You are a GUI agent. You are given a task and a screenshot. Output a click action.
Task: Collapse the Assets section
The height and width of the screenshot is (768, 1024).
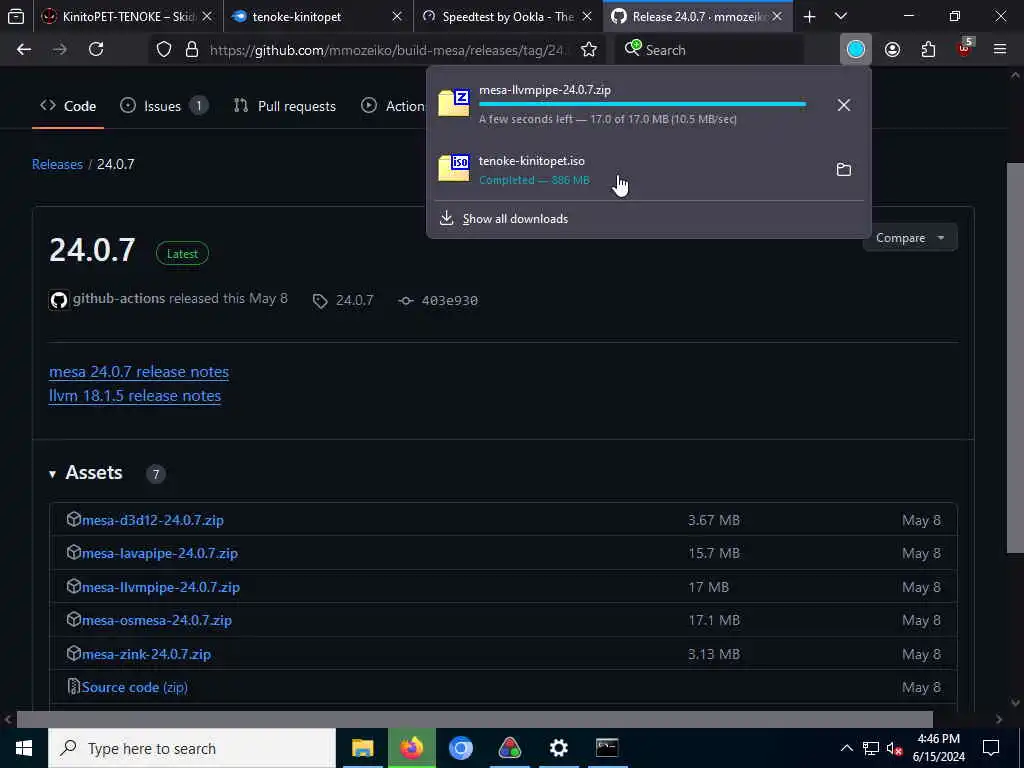[x=86, y=473]
